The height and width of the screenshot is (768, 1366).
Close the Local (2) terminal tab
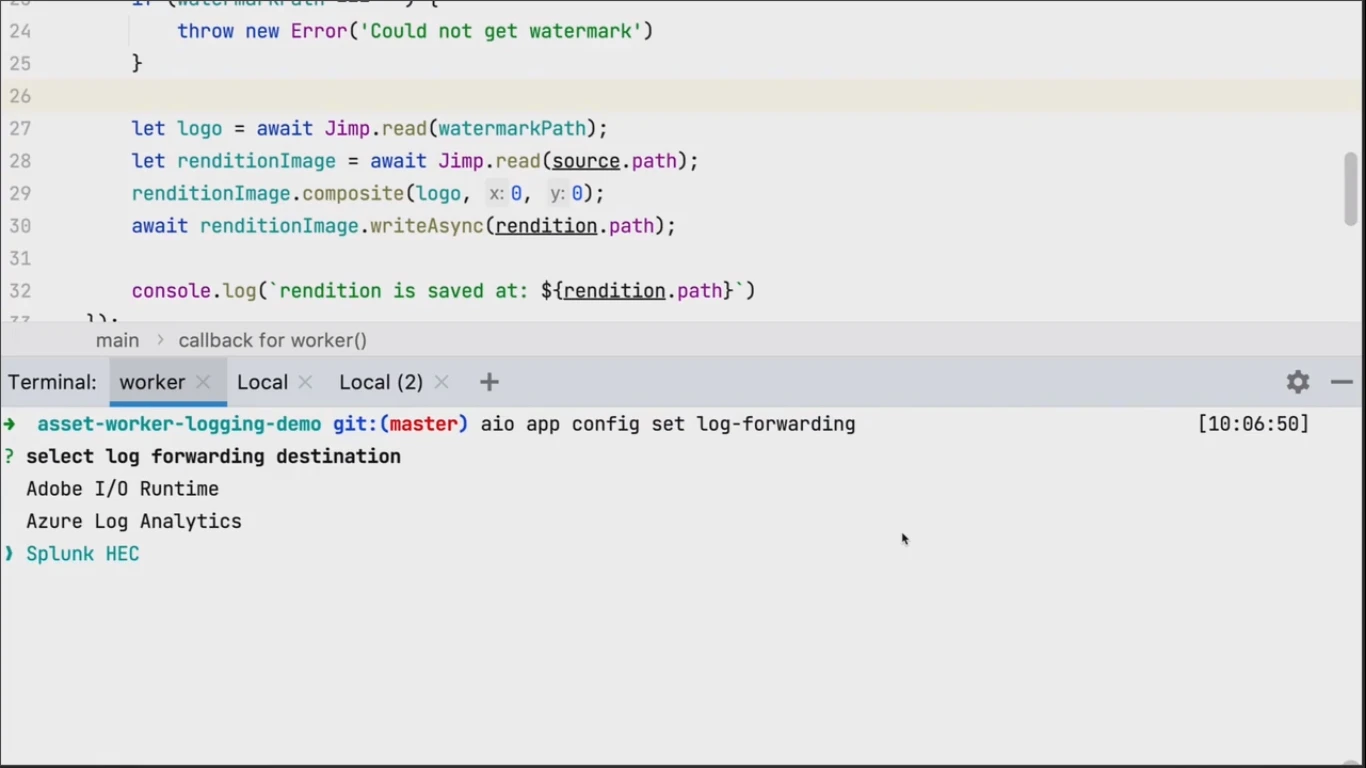(442, 382)
